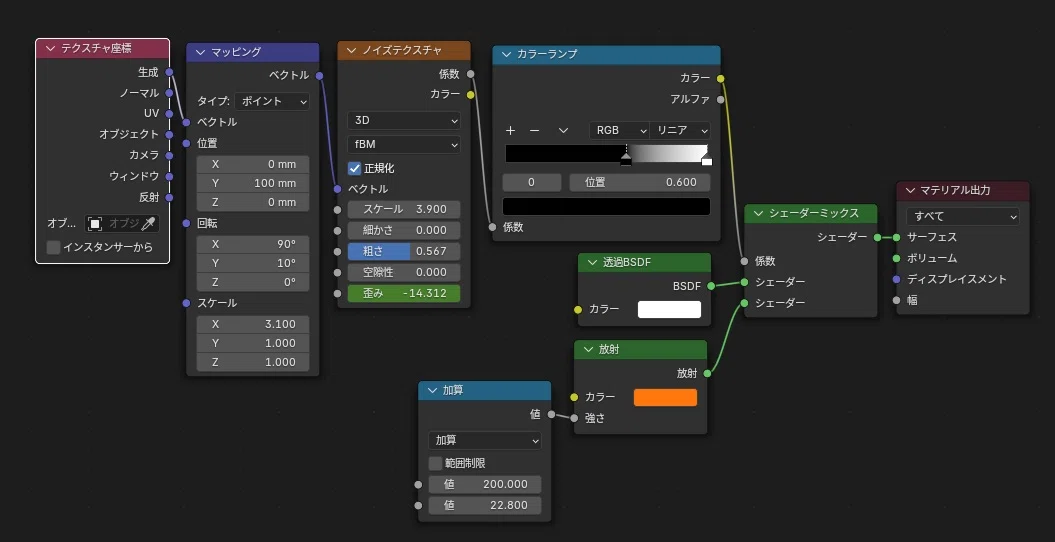Click the 細かさ field value 0.000
Viewport: 1055px width, 542px height.
pos(404,231)
